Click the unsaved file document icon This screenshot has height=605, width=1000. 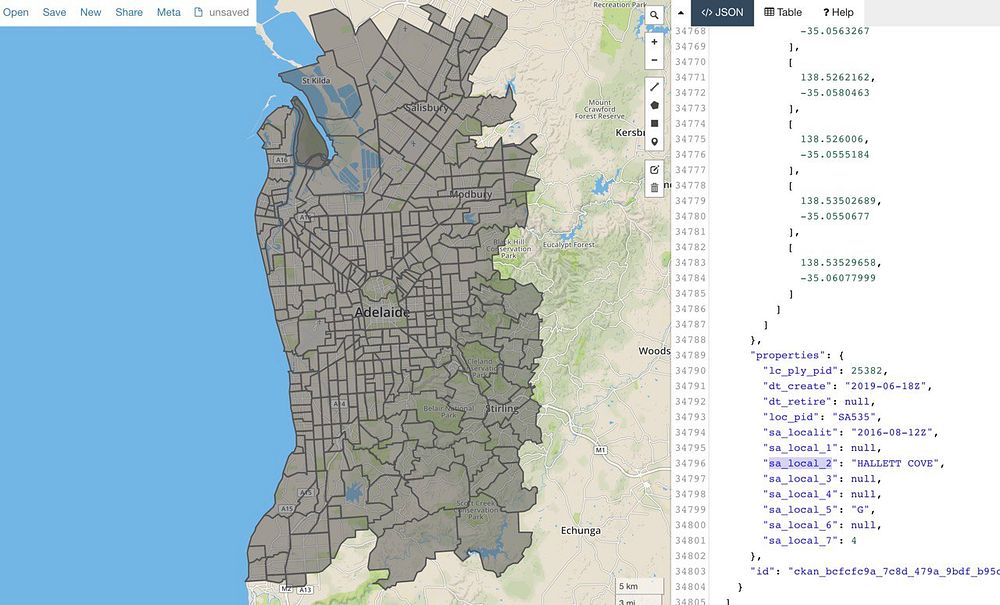[198, 12]
